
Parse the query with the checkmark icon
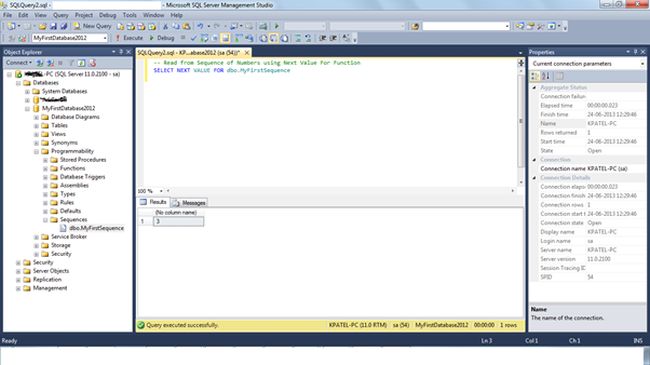pyautogui.click(x=193, y=38)
